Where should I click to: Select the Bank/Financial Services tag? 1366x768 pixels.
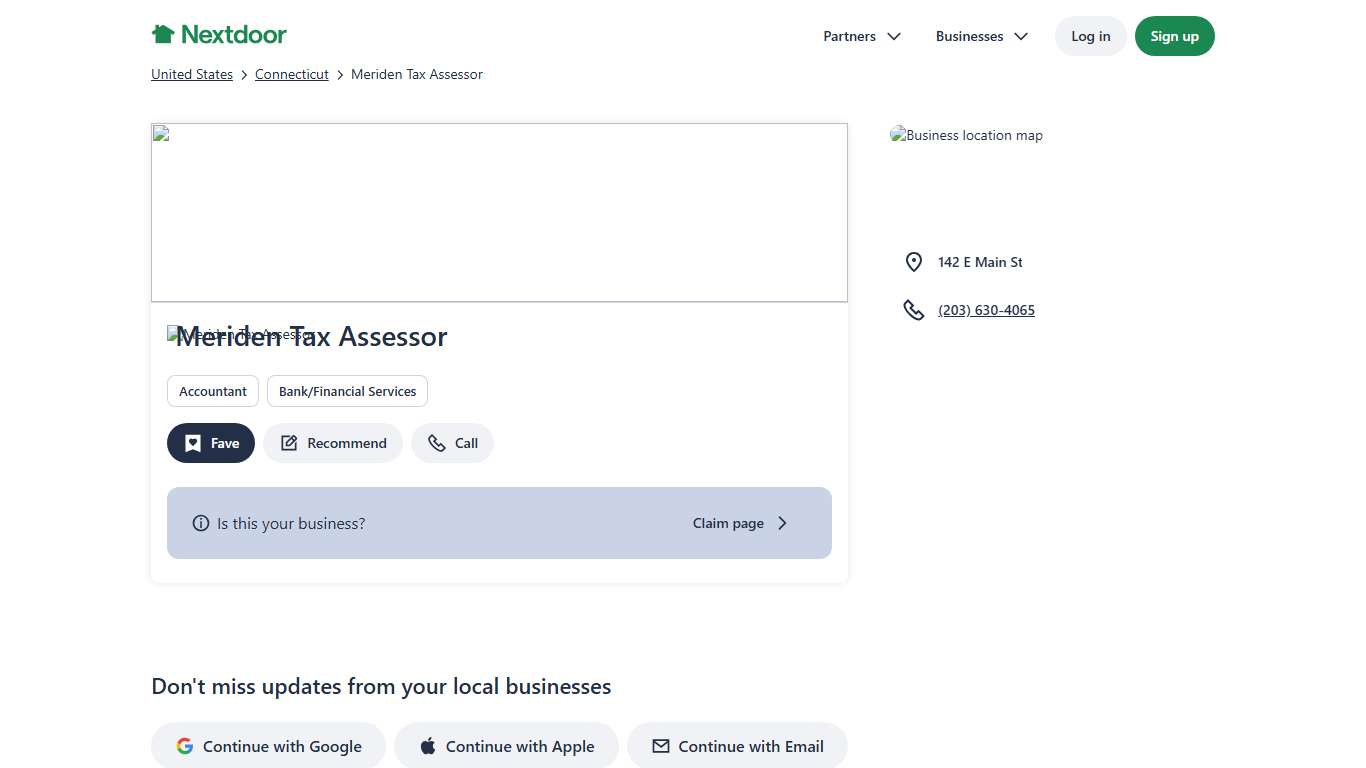(x=347, y=391)
